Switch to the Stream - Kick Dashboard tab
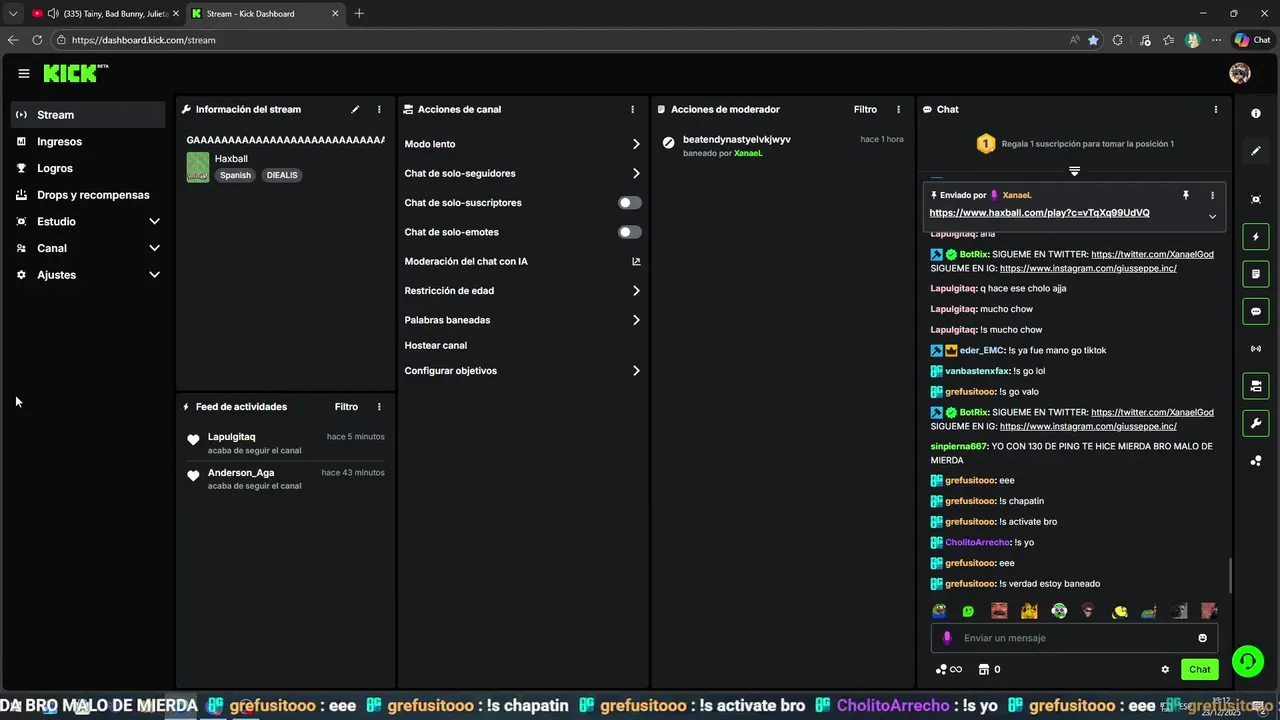The image size is (1280, 720). click(265, 13)
